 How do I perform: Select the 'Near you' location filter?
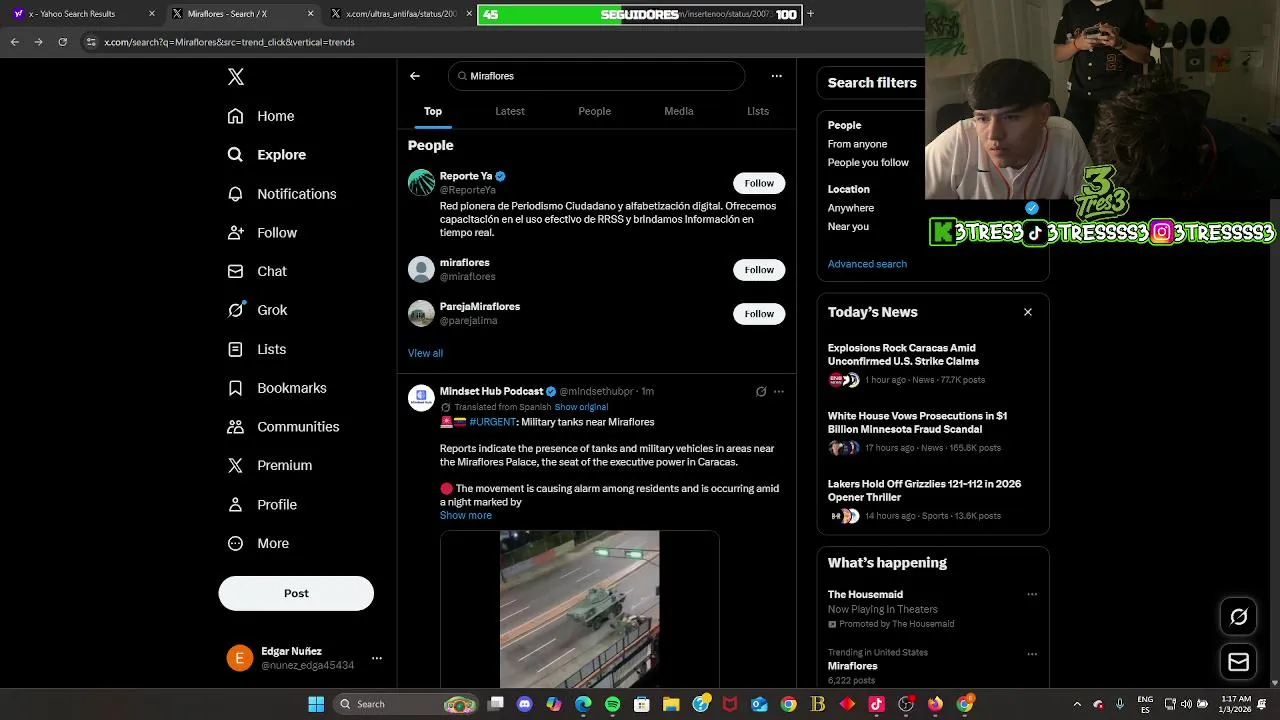(x=848, y=227)
